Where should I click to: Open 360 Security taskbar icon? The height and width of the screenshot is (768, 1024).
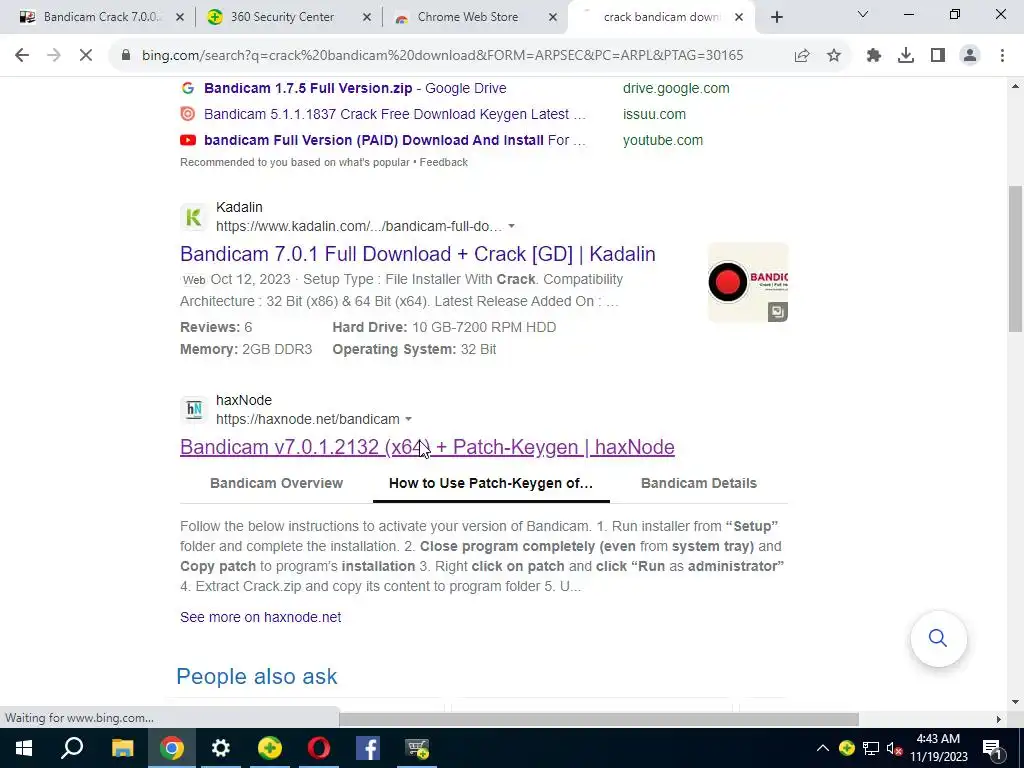(x=270, y=748)
